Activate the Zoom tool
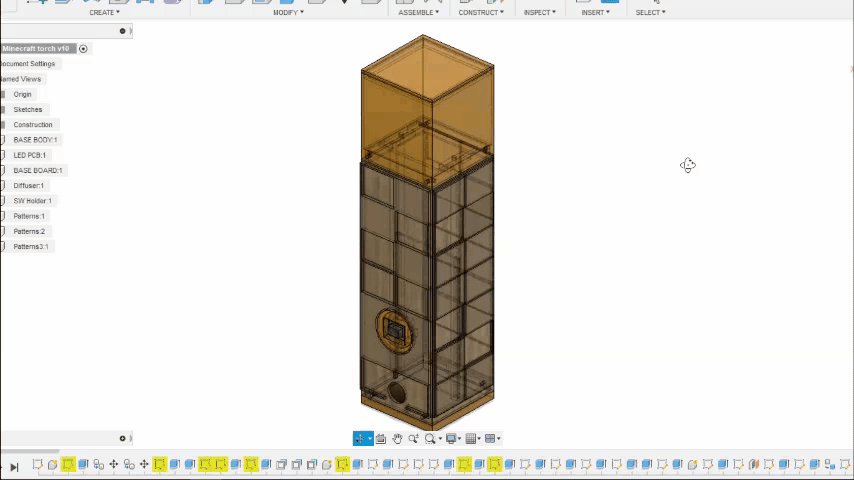 413,439
